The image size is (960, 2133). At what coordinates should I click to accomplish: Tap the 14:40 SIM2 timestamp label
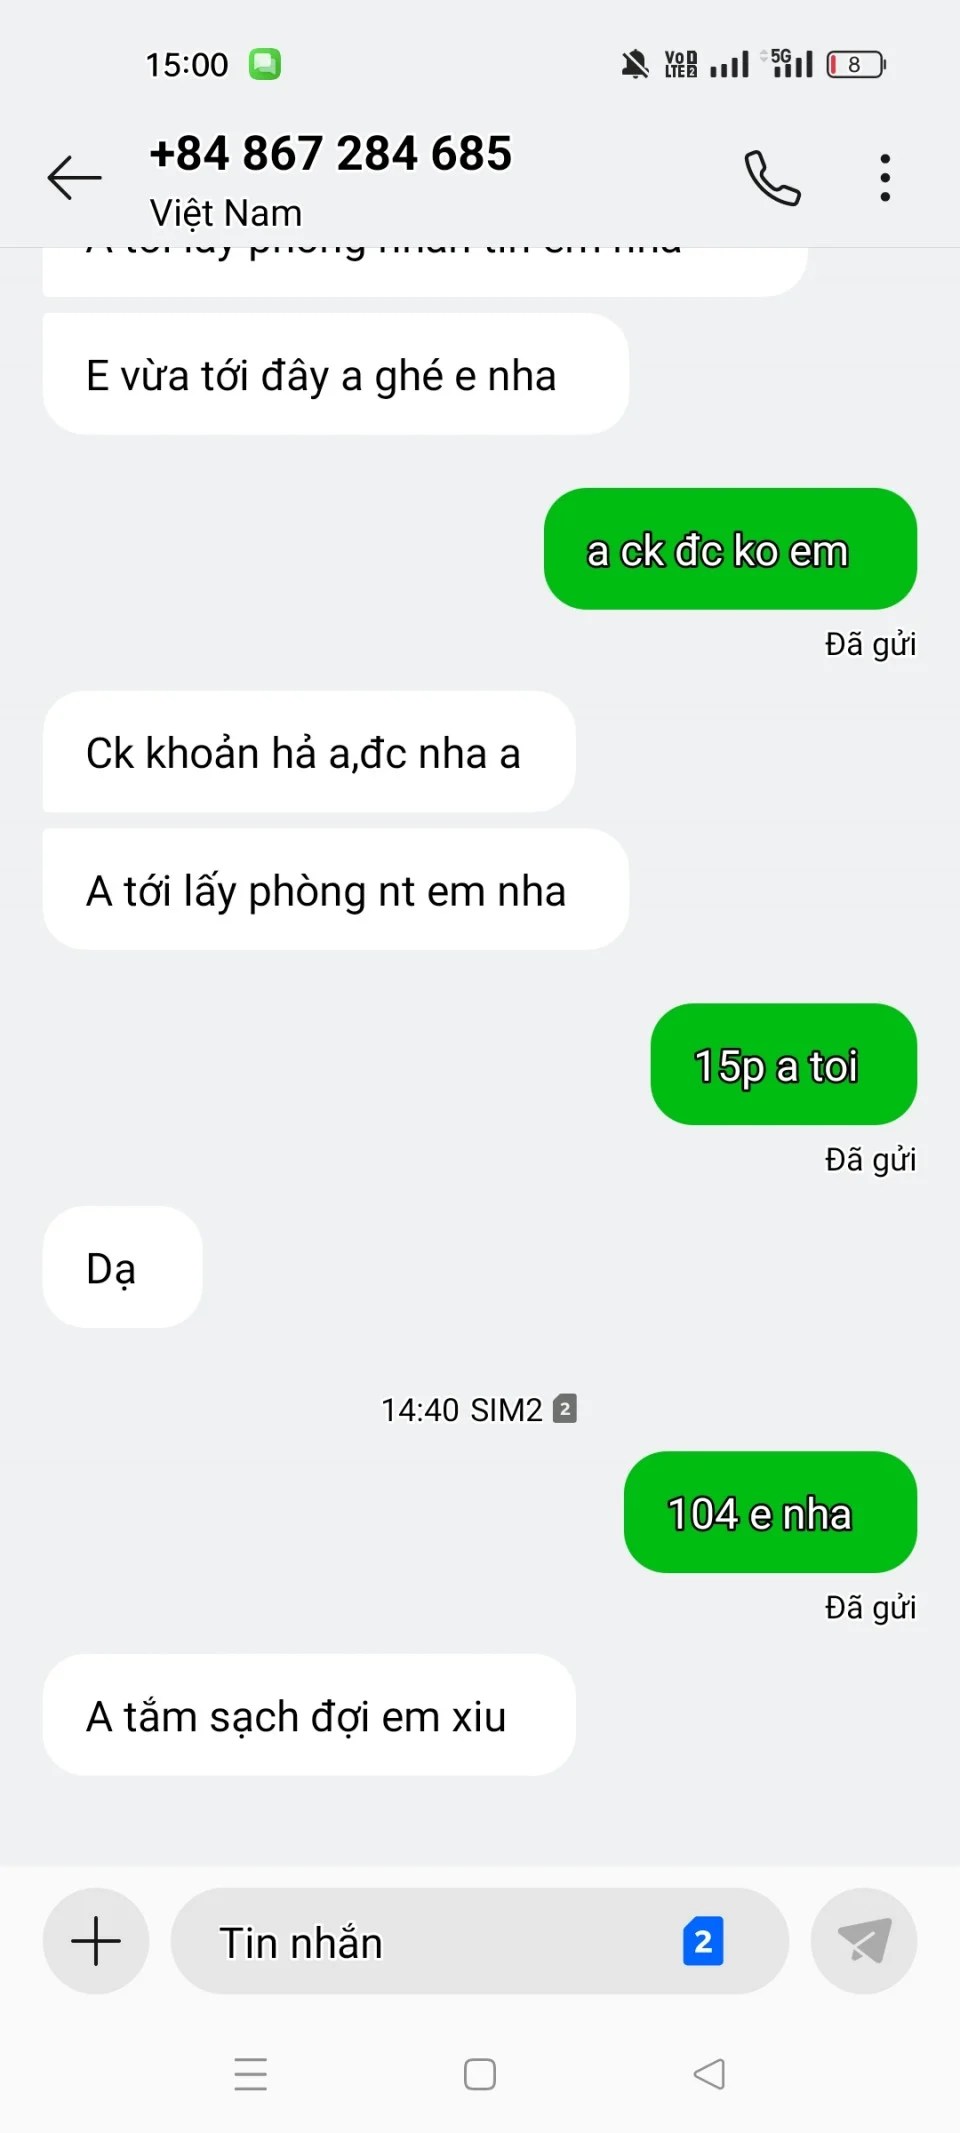(x=479, y=1409)
